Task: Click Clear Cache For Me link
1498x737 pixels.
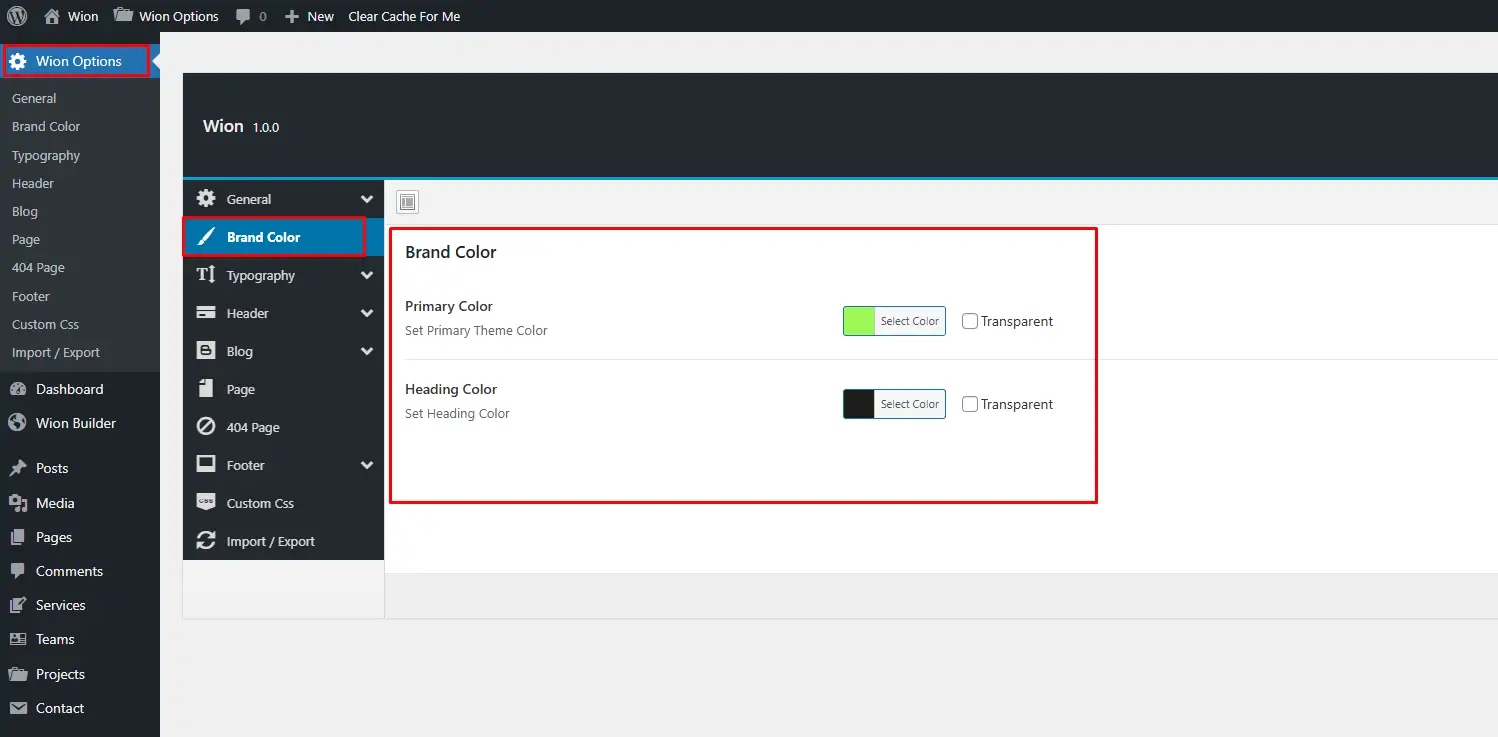Action: click(404, 16)
